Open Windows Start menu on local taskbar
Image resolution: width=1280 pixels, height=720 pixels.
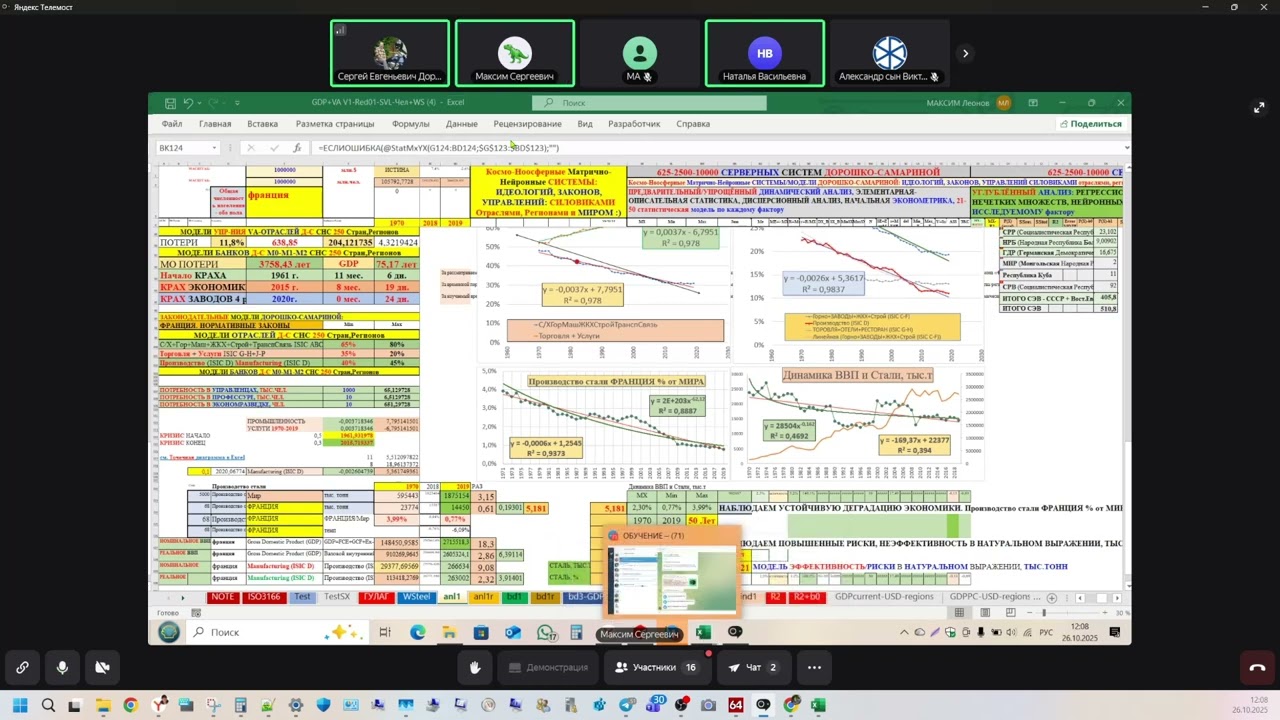(20, 706)
